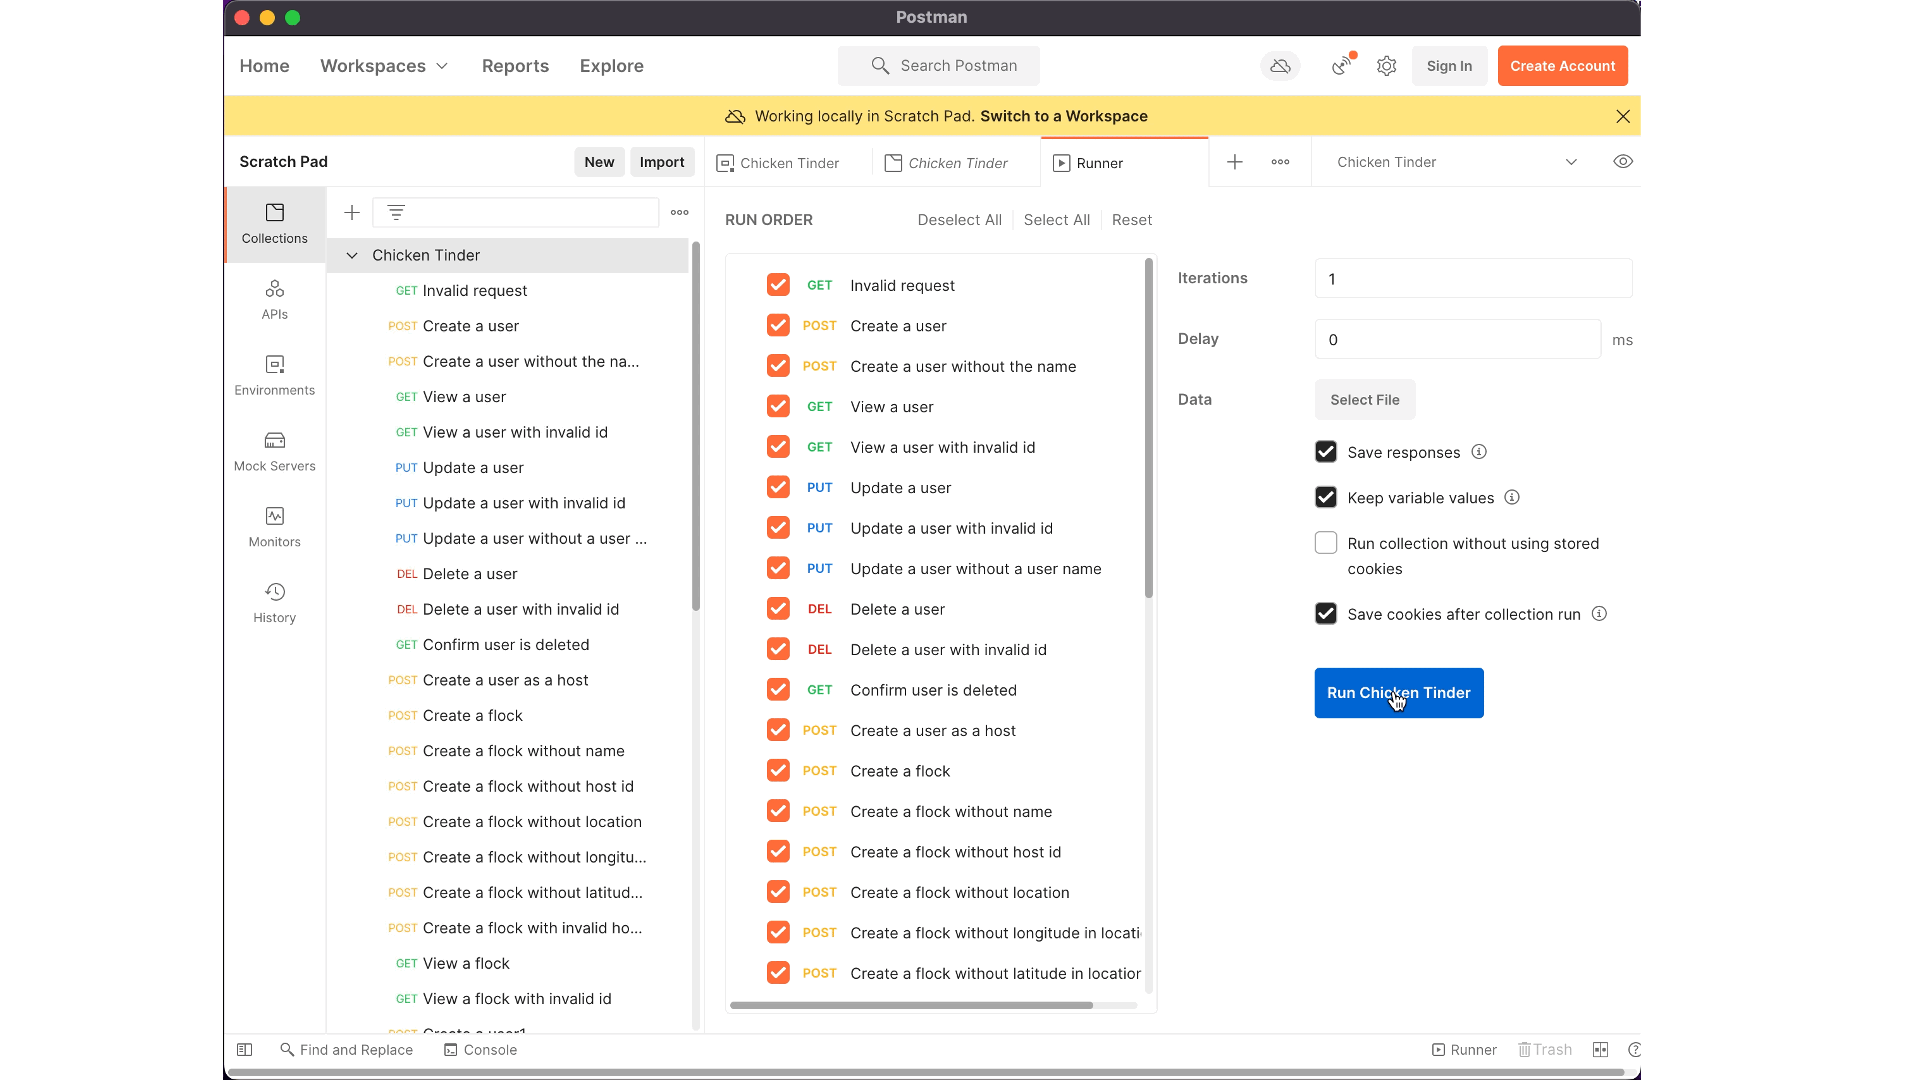Click the New button in Scratch Pad
The image size is (1920, 1080).
(599, 162)
